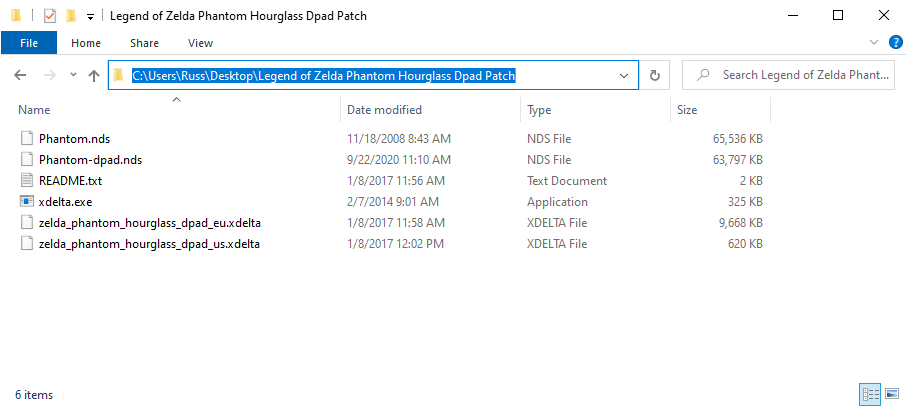The height and width of the screenshot is (406, 906).
Task: Click the Up one level arrow
Action: pos(94,75)
